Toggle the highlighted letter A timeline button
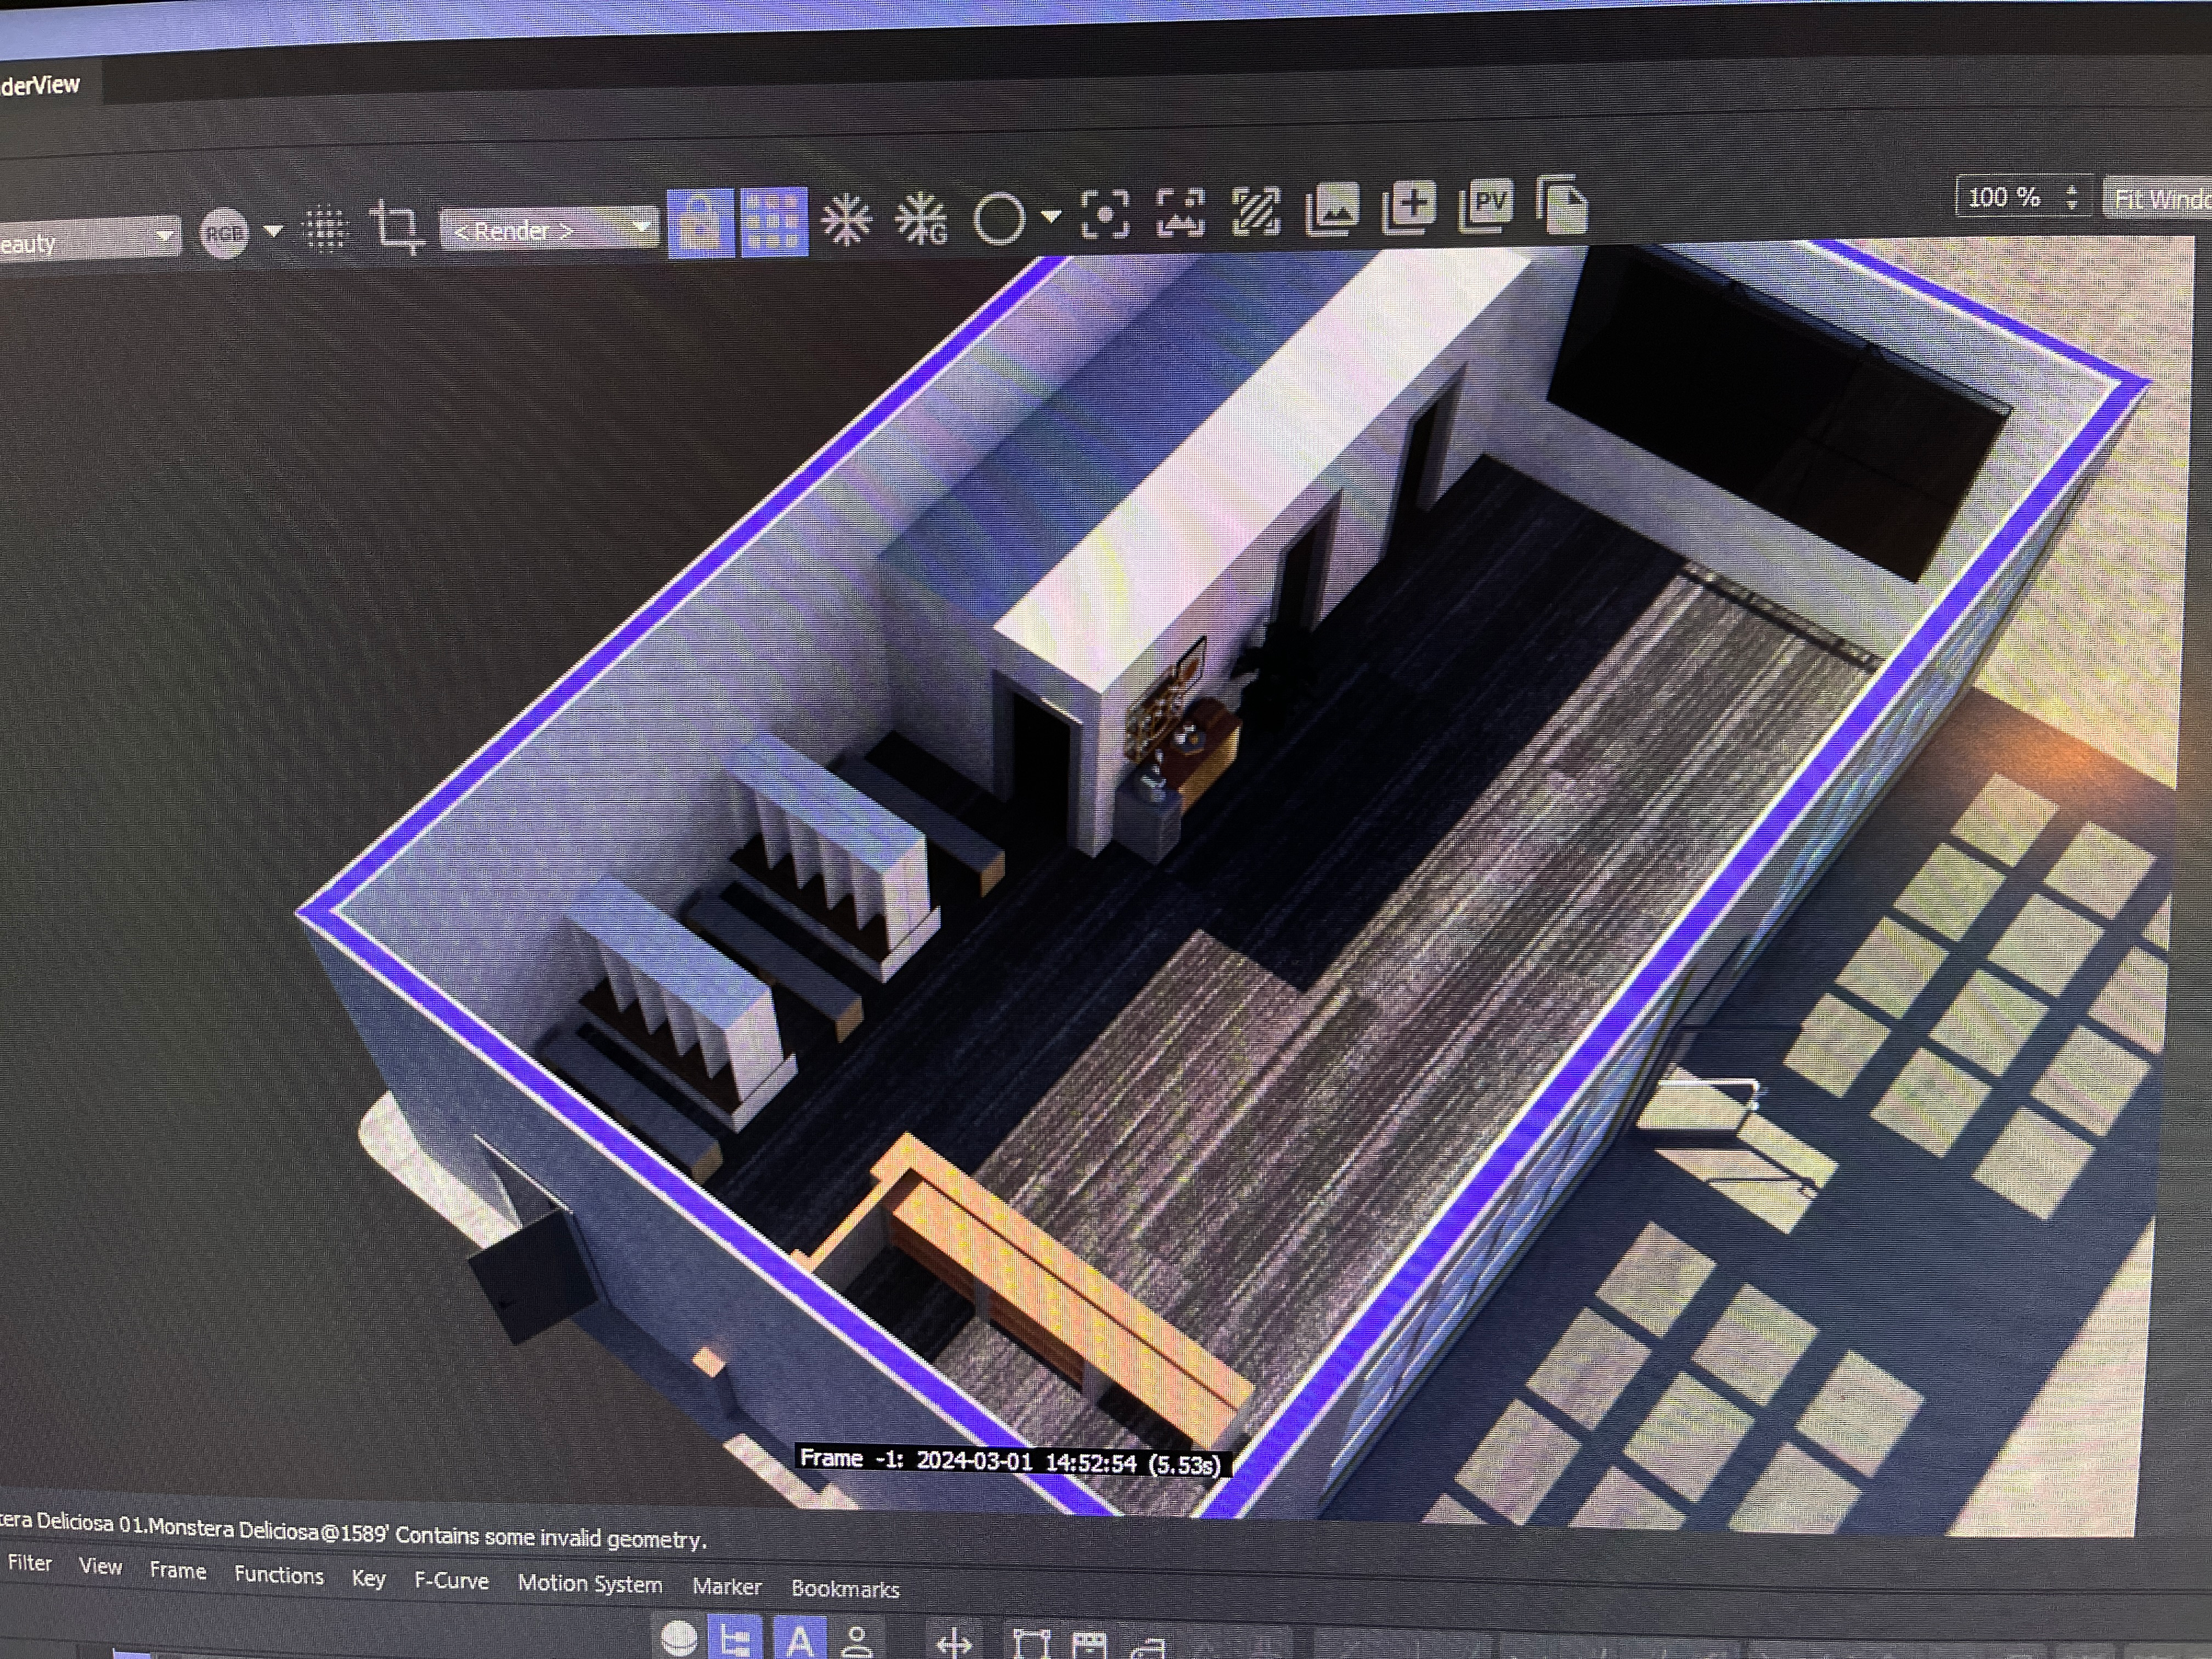This screenshot has height=1659, width=2212. 799,1639
